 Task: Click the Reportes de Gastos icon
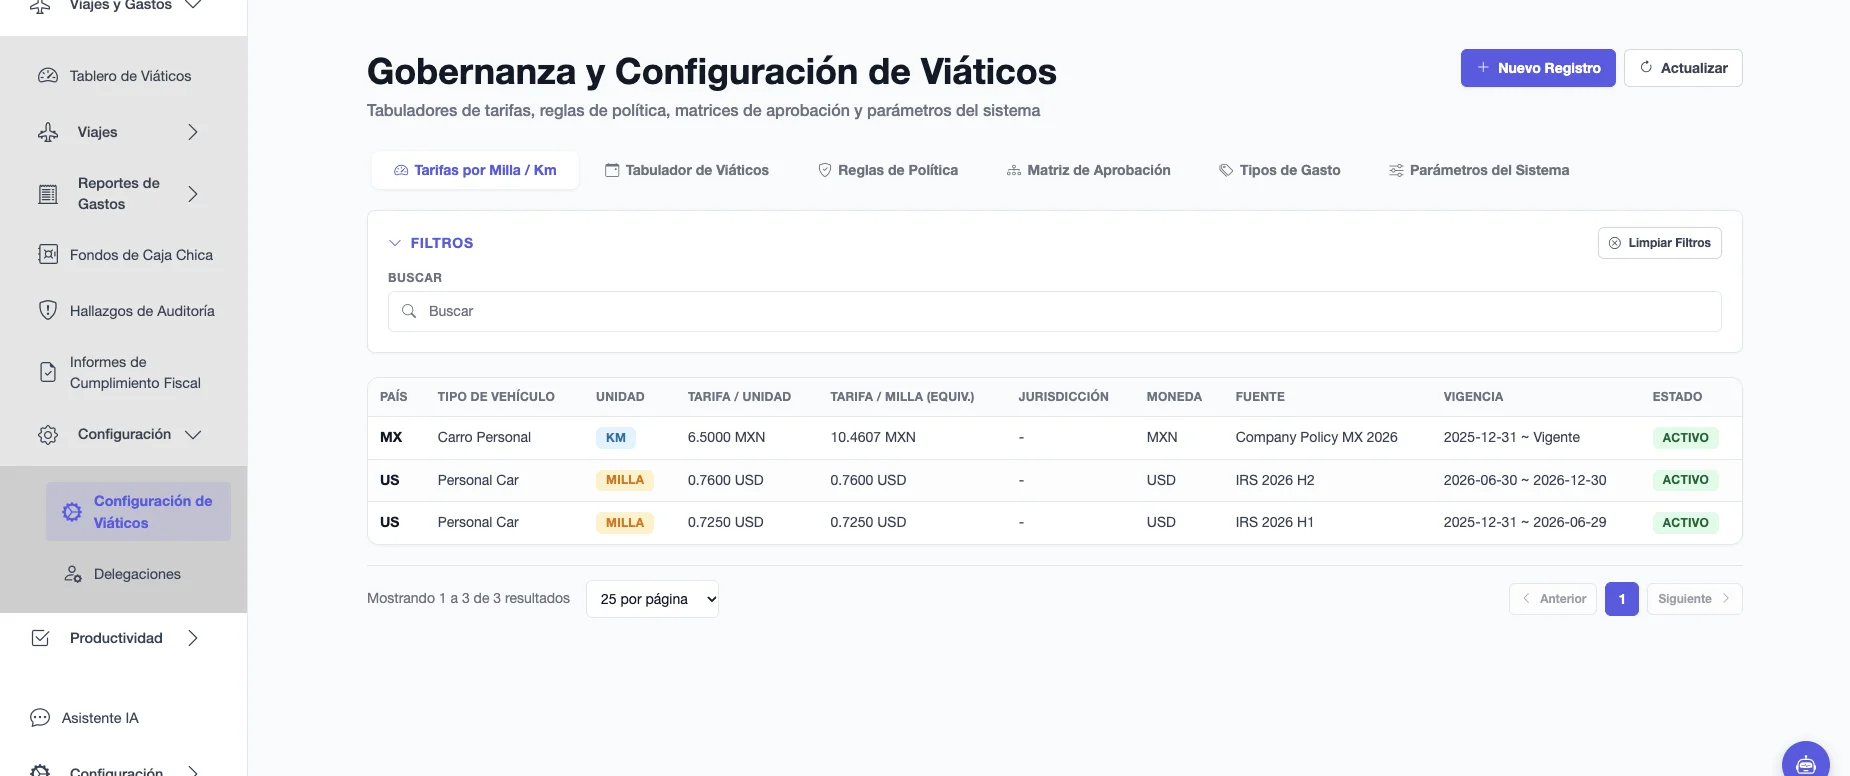point(48,194)
